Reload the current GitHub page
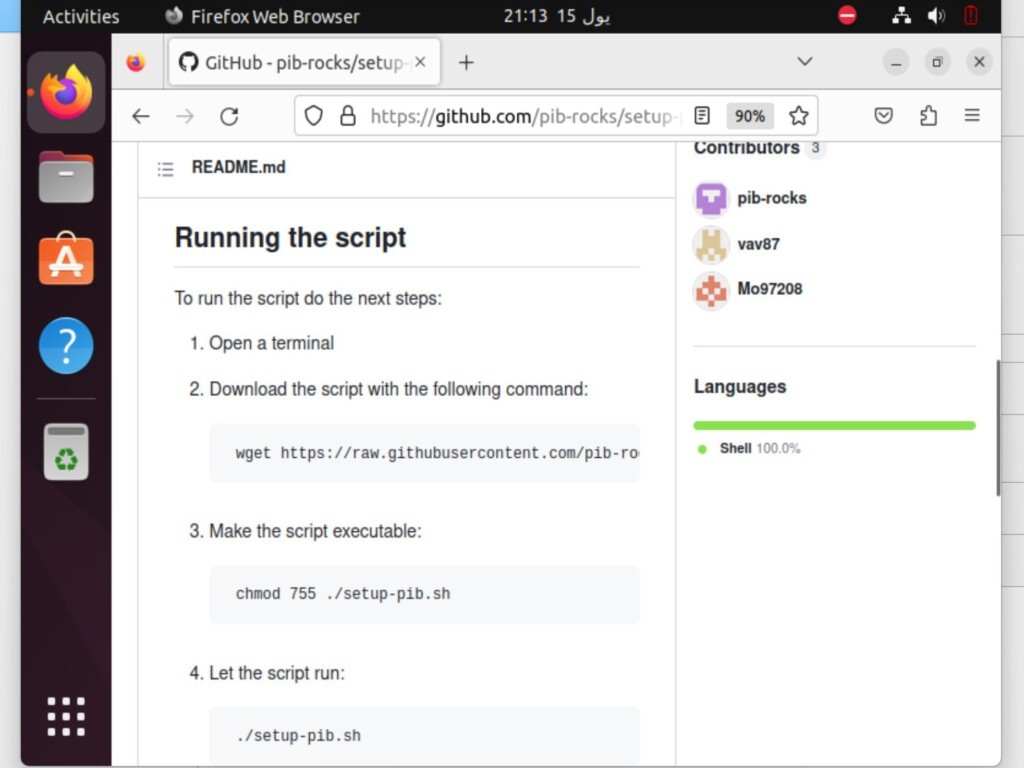Image resolution: width=1024 pixels, height=768 pixels. (229, 116)
